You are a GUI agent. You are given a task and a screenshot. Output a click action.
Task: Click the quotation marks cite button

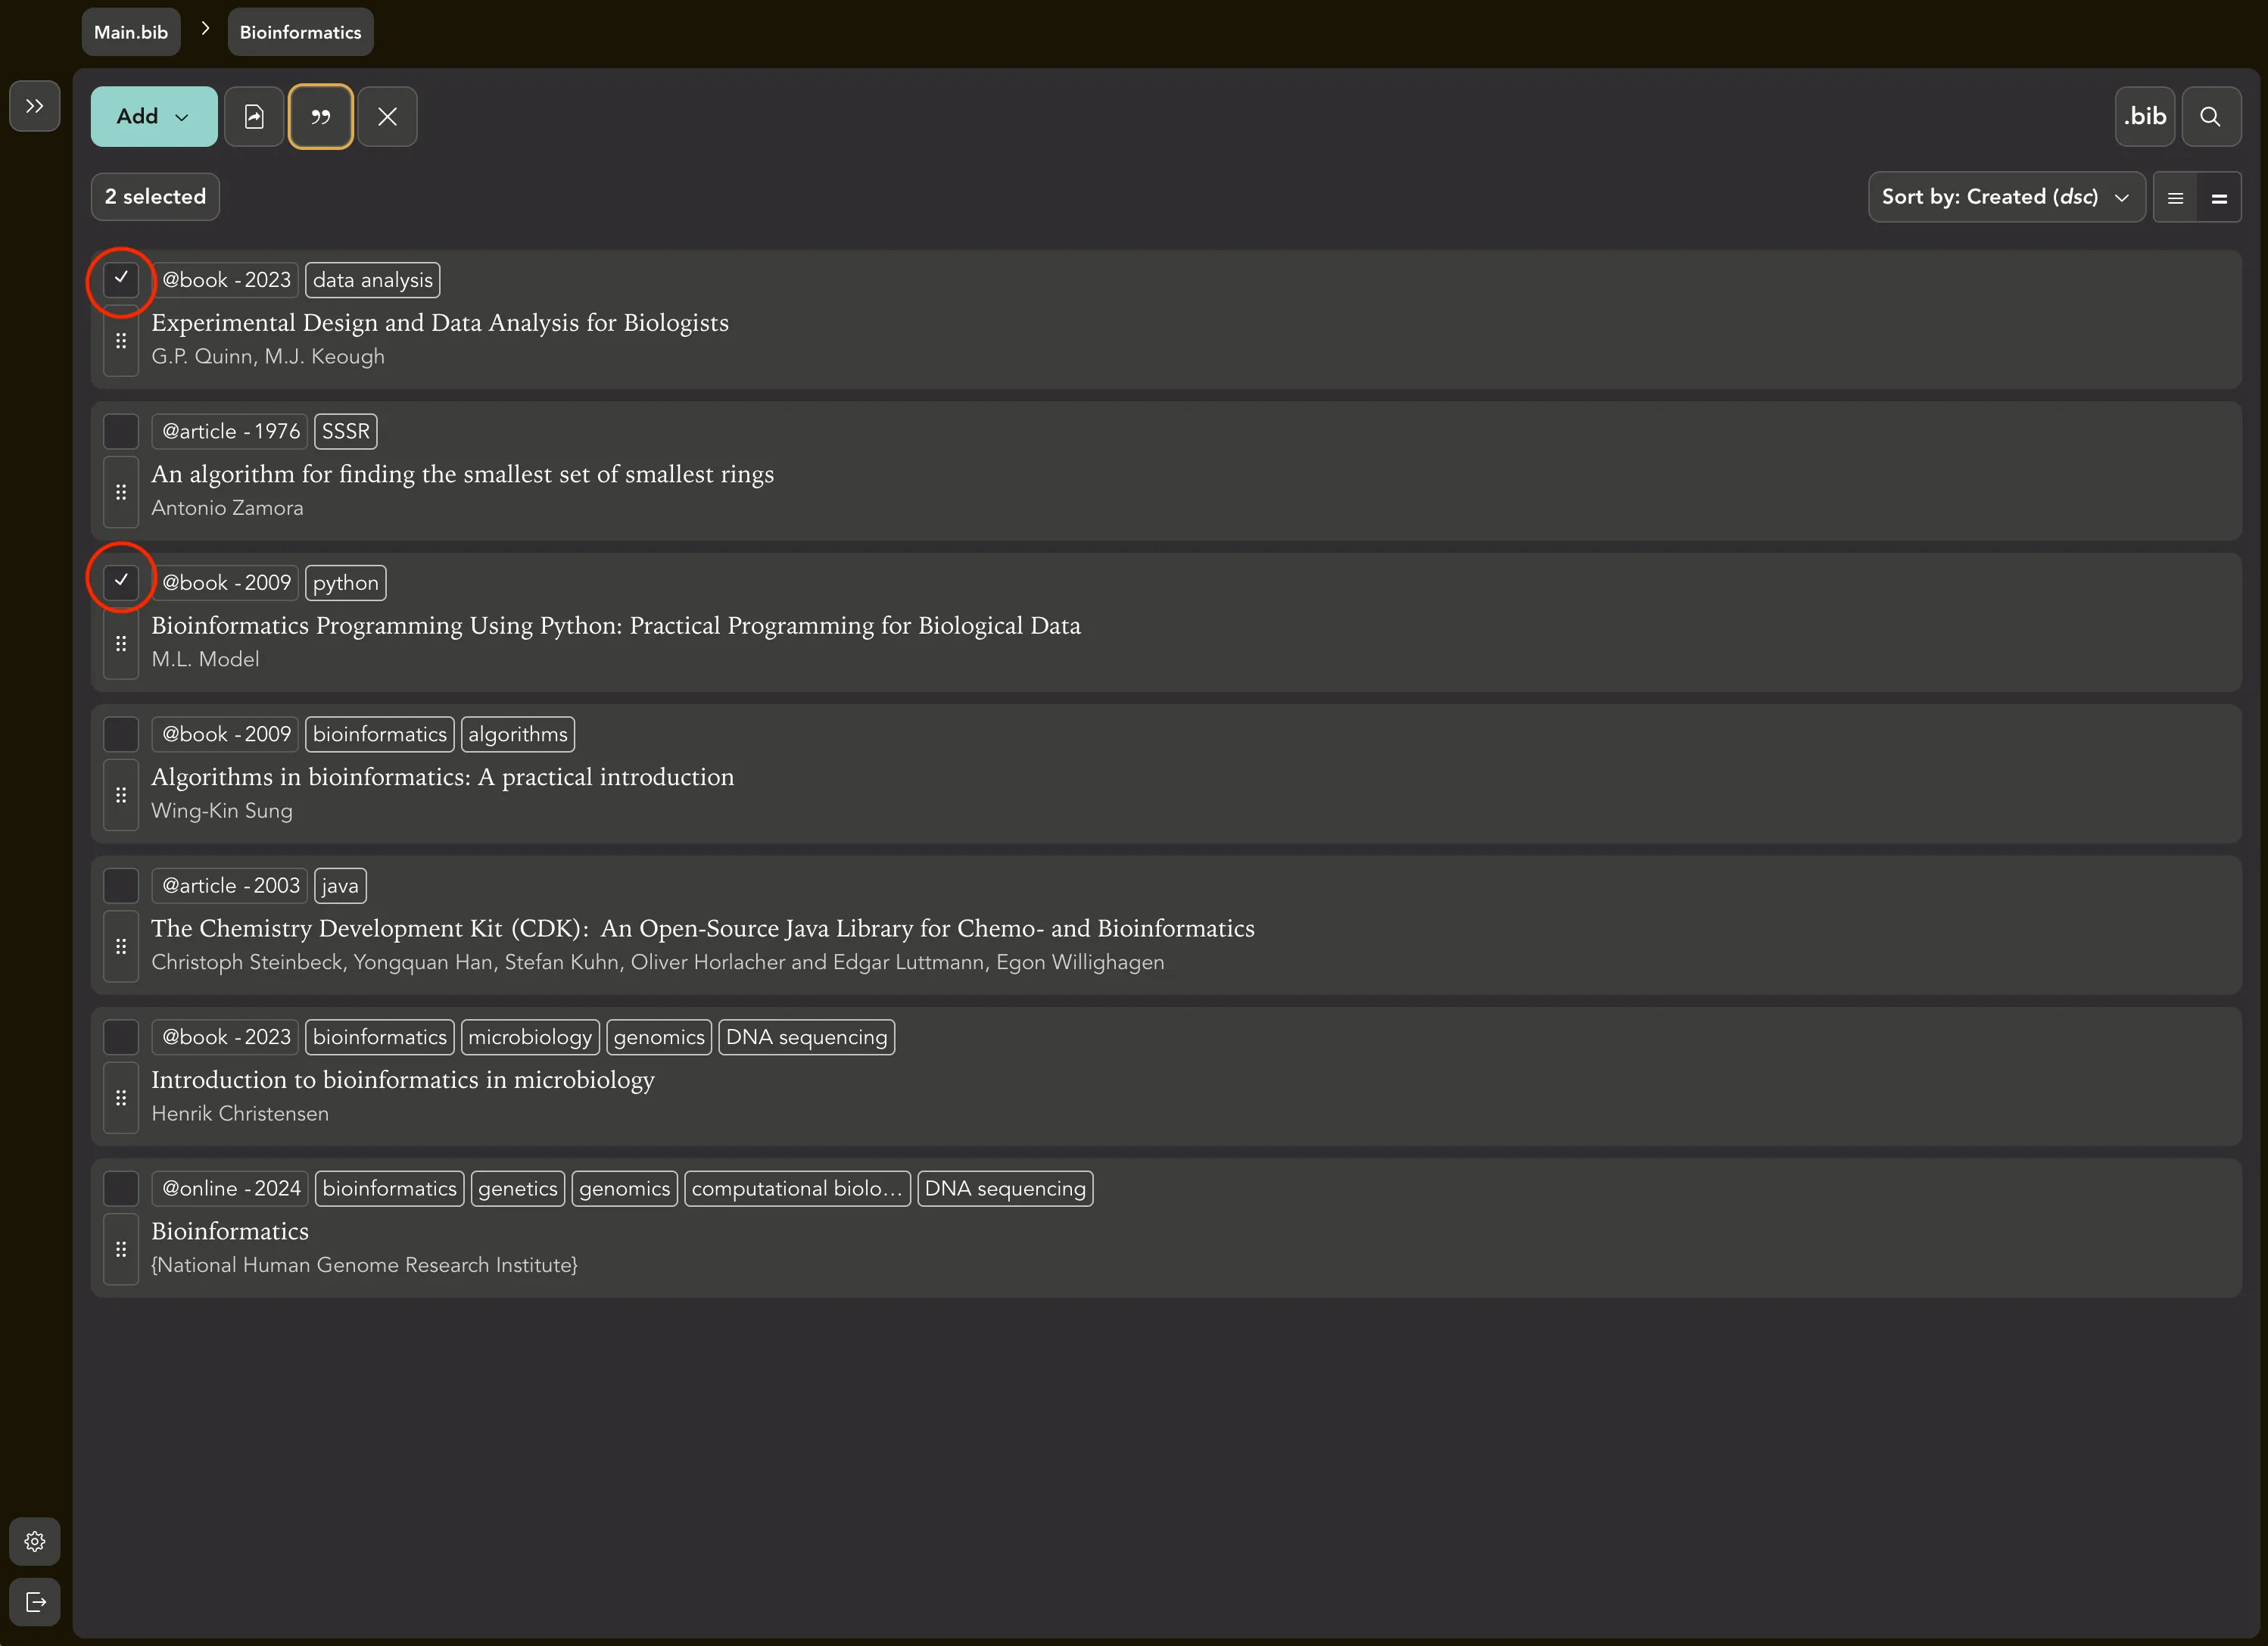[320, 117]
